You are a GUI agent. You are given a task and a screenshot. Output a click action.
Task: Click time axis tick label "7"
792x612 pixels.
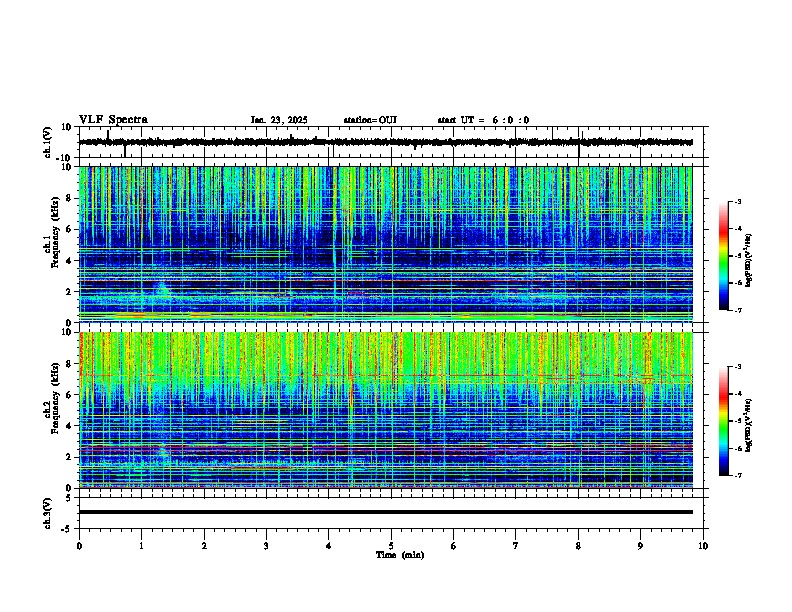tap(516, 546)
